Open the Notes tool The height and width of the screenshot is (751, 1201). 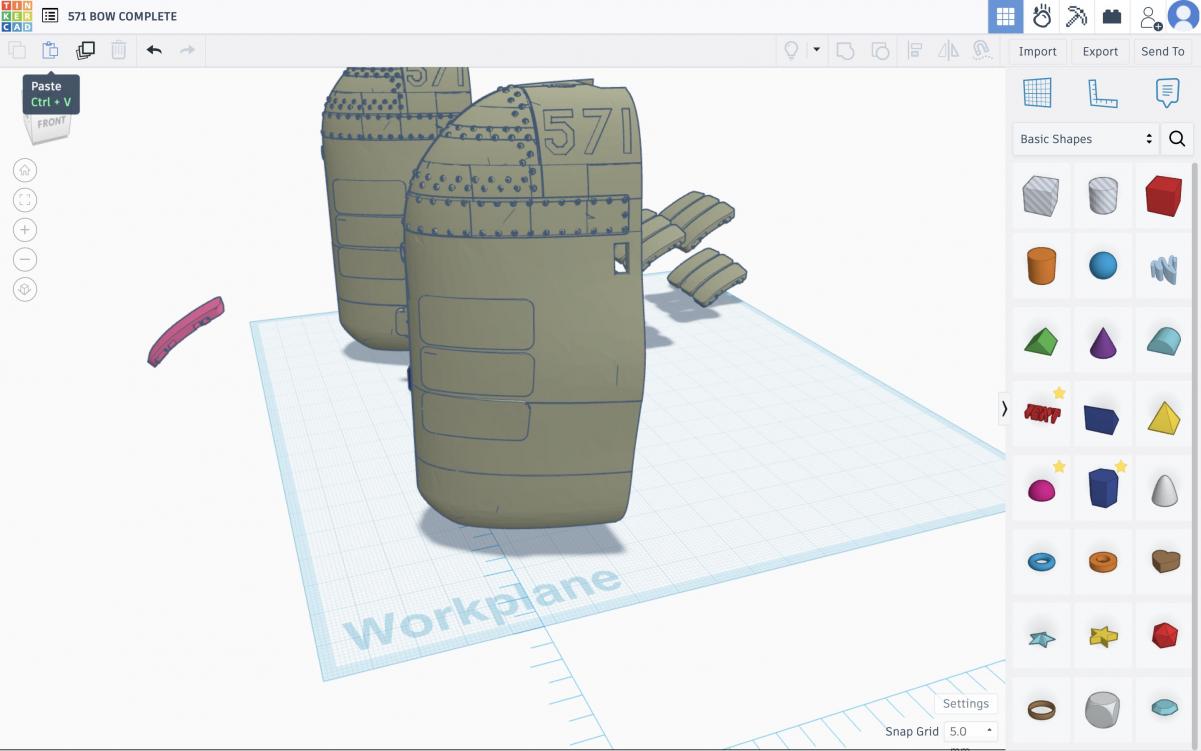(1167, 93)
